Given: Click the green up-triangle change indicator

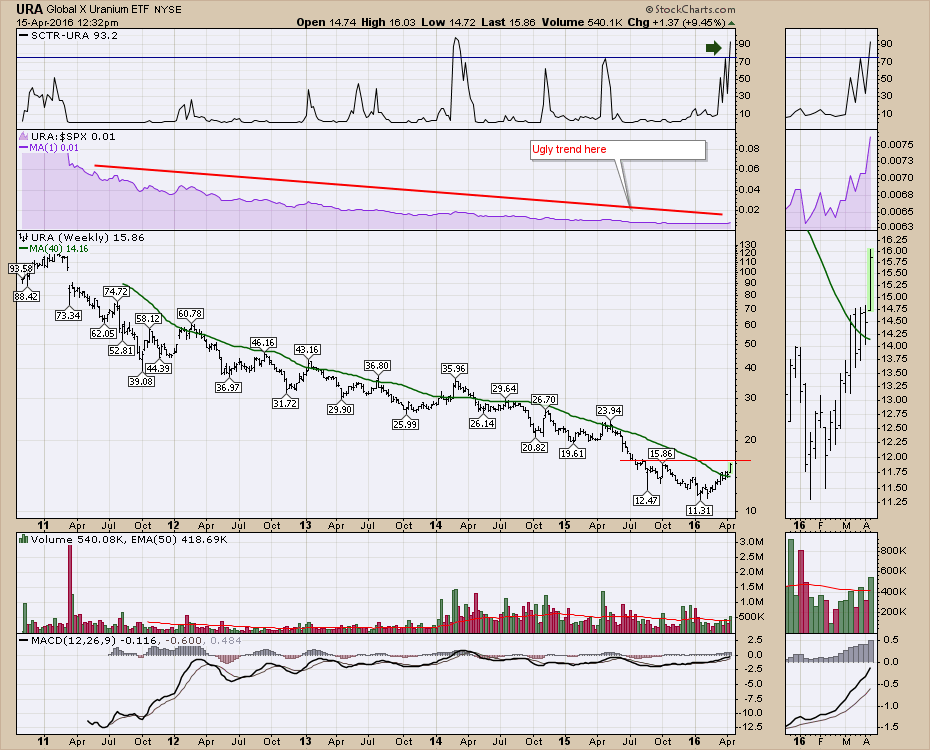Looking at the screenshot, I should click(x=731, y=23).
